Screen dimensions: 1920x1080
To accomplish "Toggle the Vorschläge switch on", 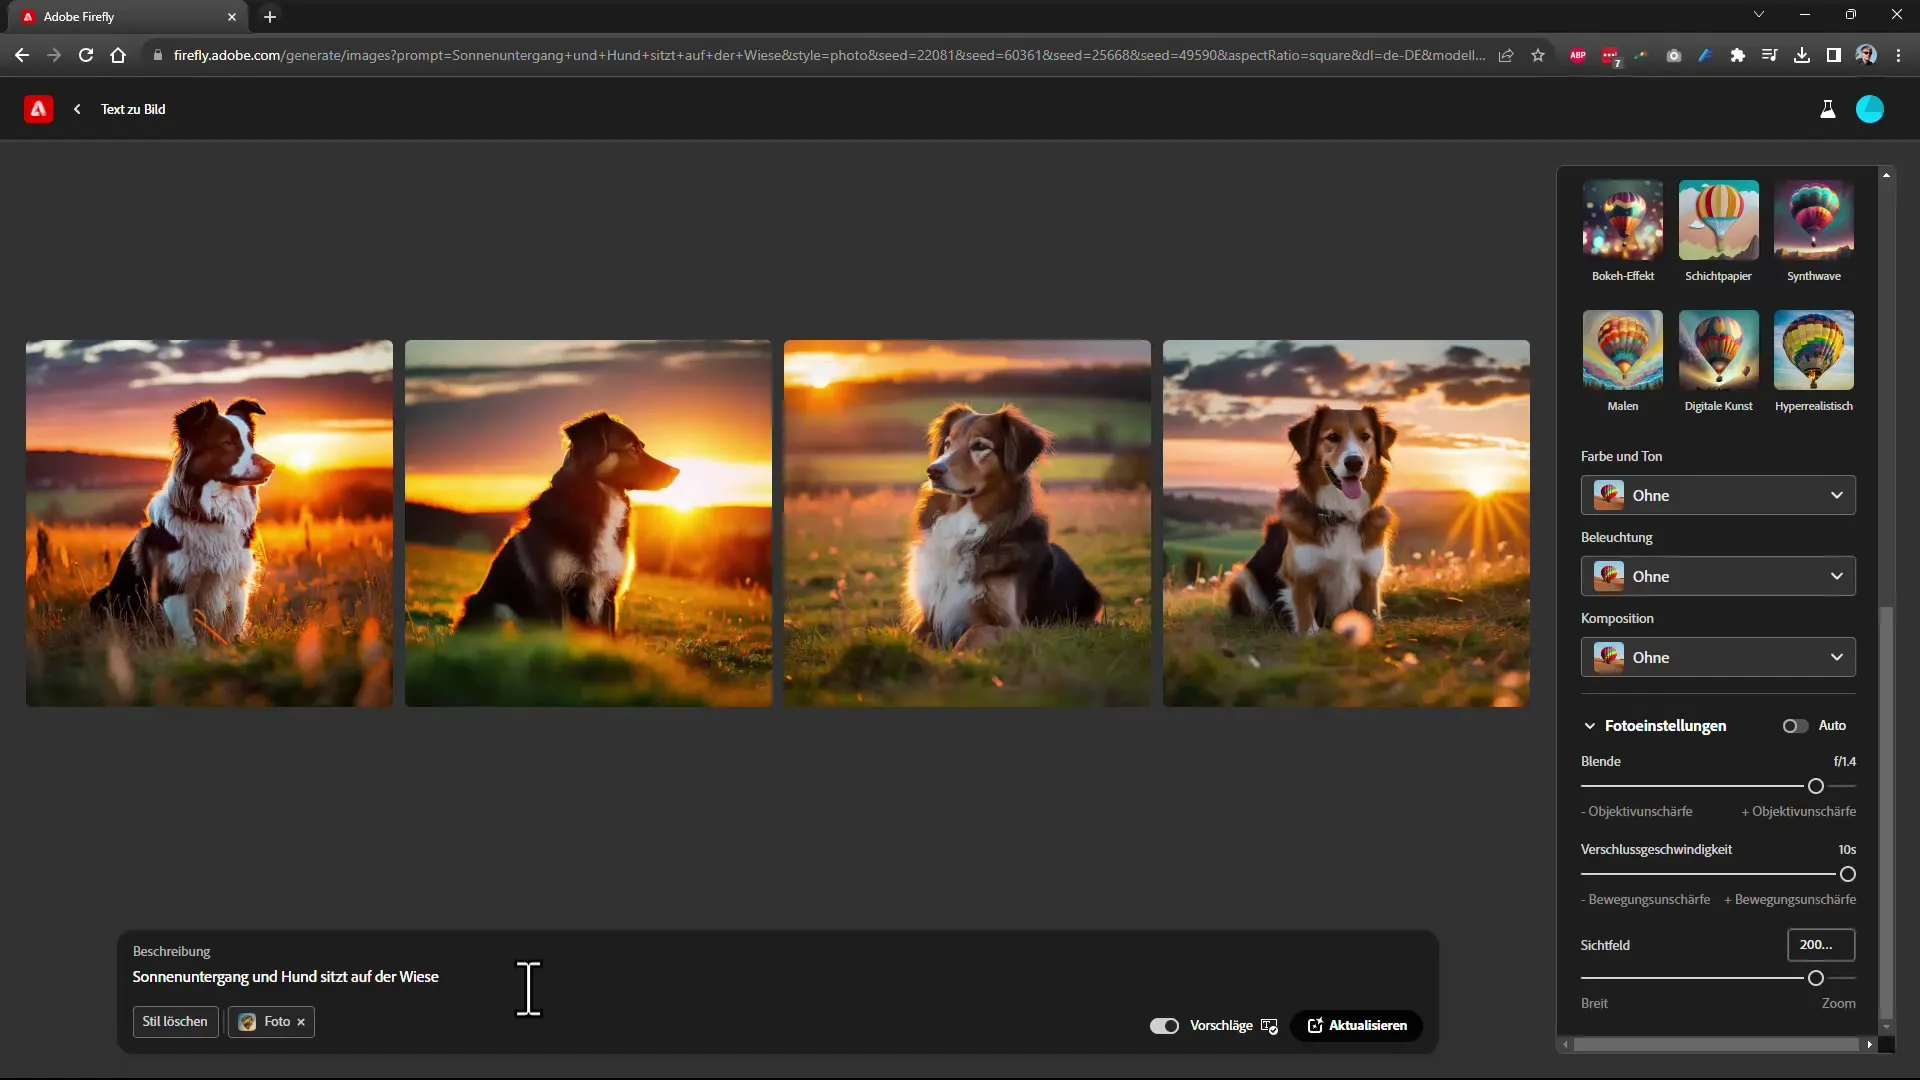I will (x=1164, y=1025).
